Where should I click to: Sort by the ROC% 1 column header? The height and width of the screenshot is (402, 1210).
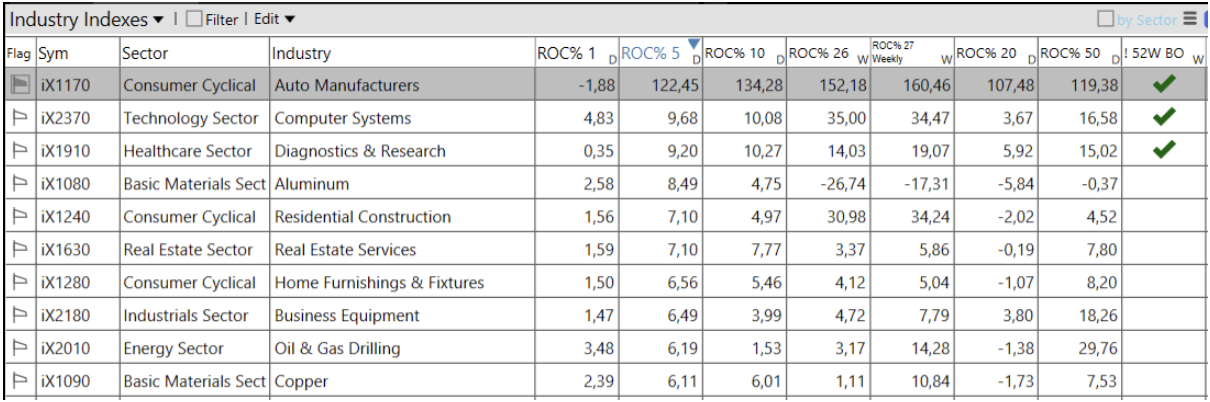[567, 54]
